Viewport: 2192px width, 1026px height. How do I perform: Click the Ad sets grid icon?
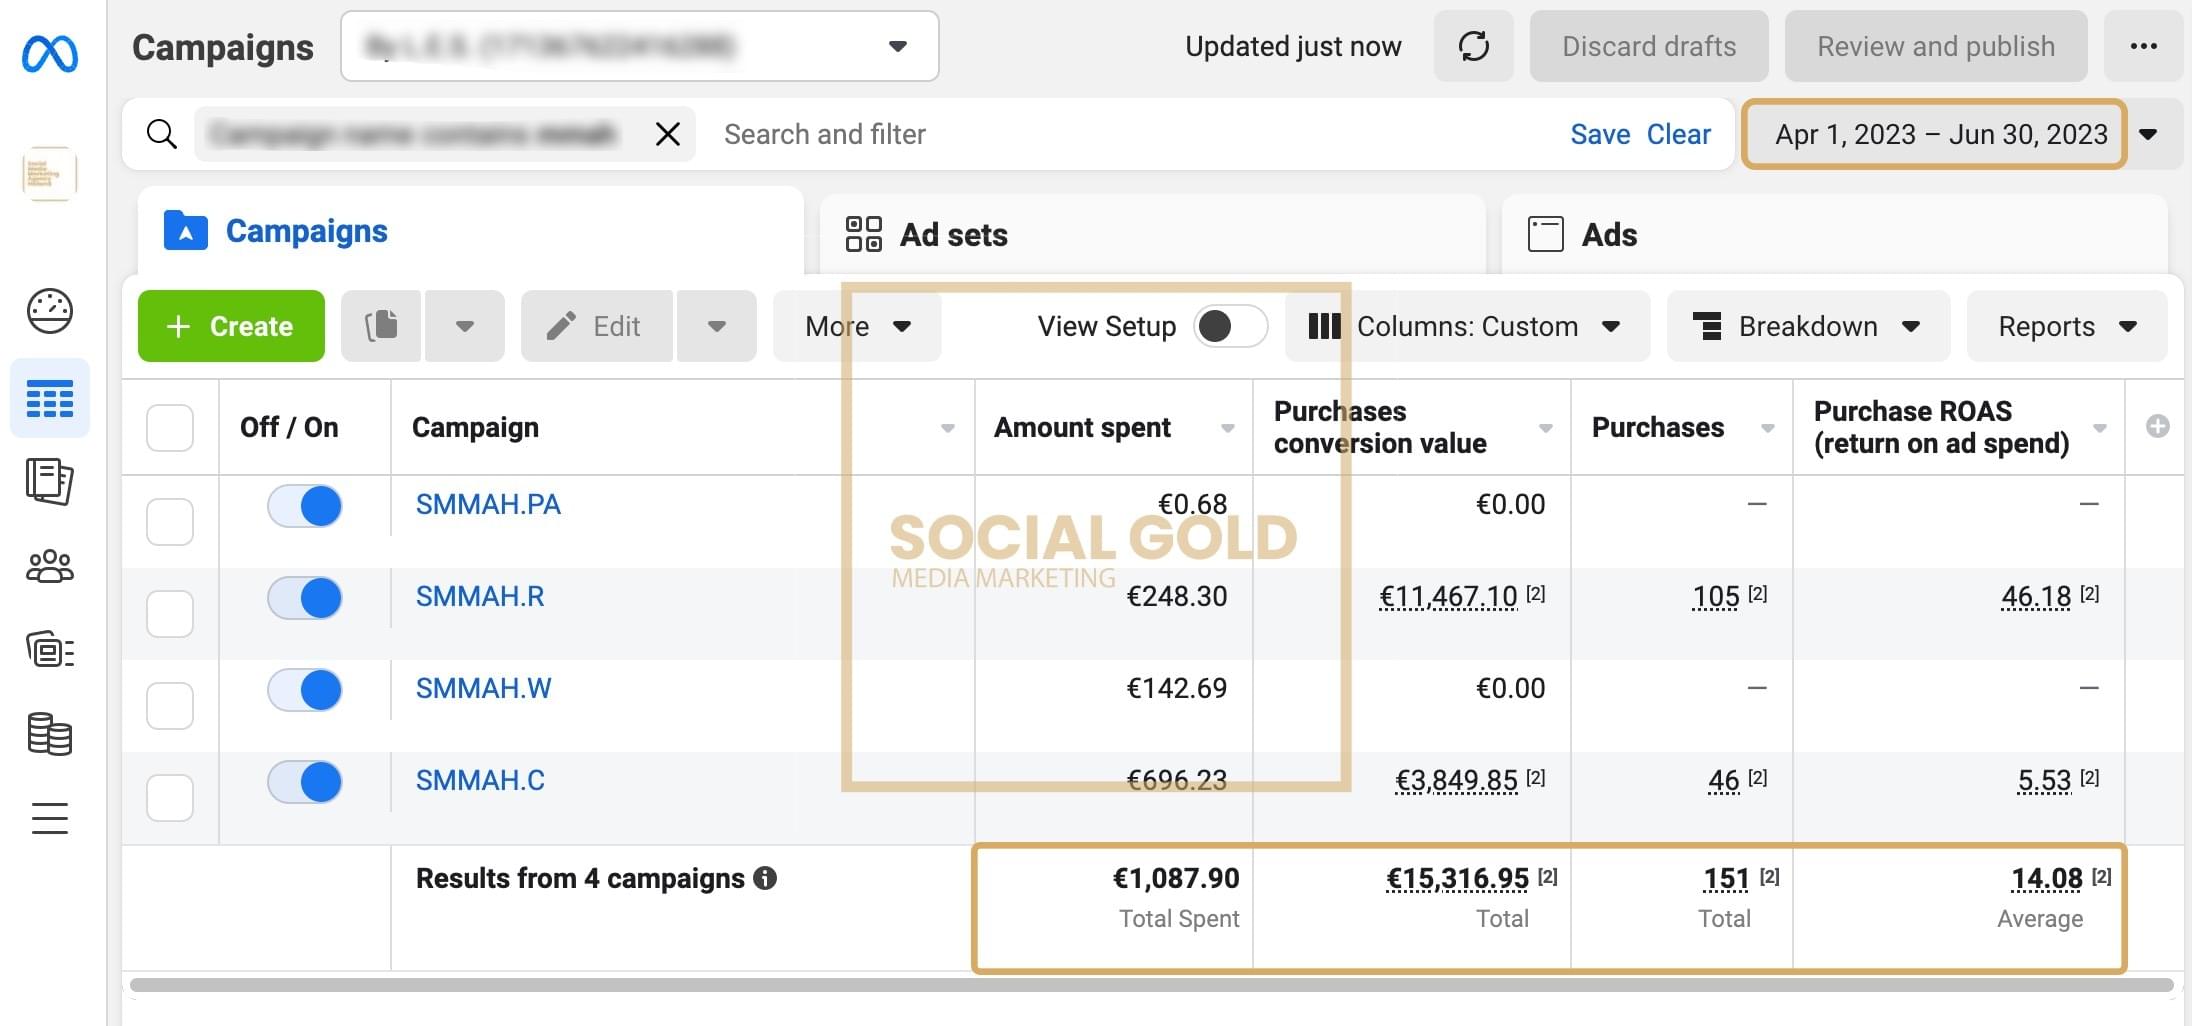coord(863,234)
